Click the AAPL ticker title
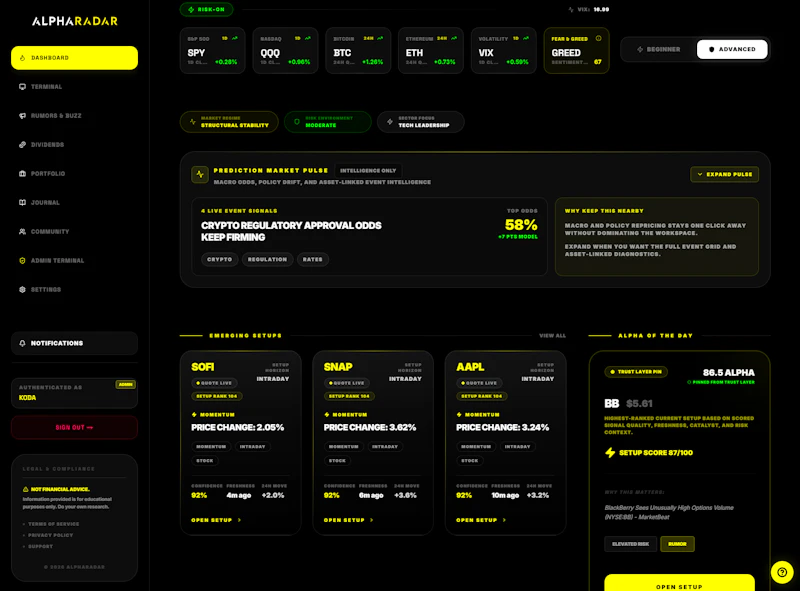 point(470,367)
